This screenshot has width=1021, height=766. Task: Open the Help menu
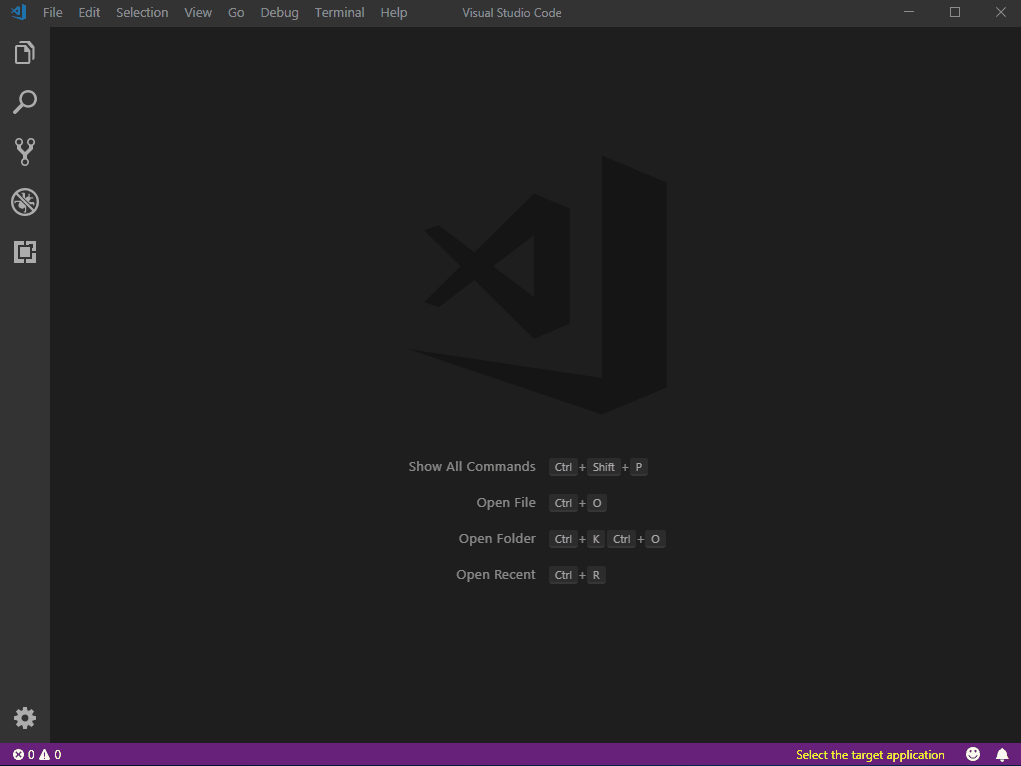(x=393, y=13)
